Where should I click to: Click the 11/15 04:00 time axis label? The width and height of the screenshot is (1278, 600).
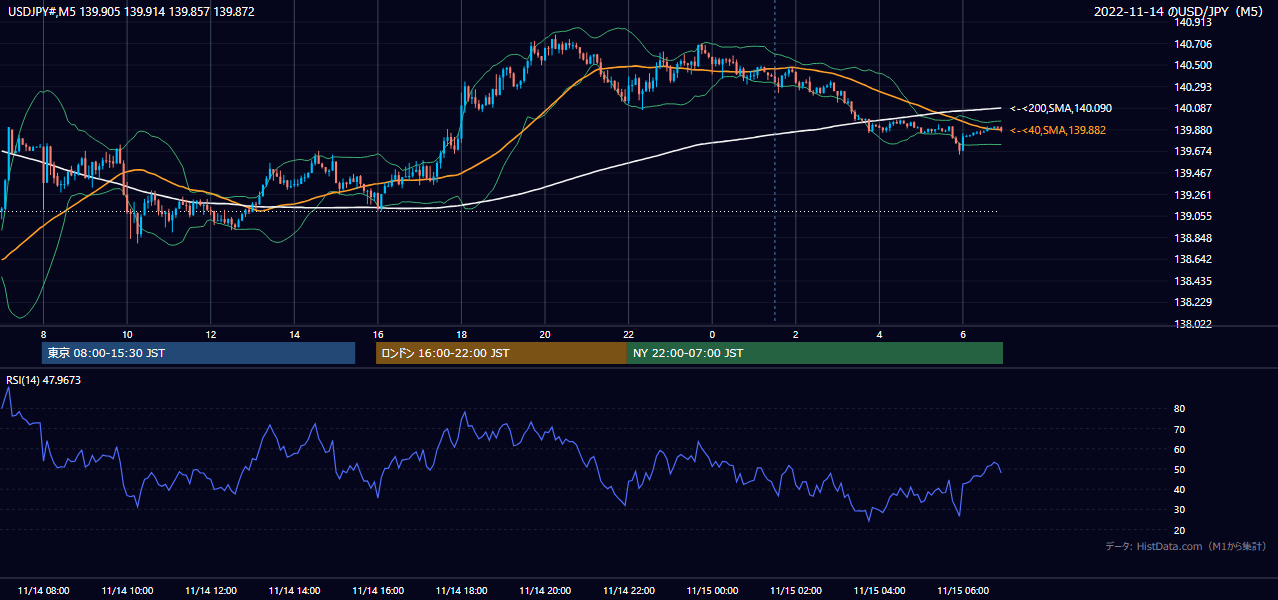[879, 591]
